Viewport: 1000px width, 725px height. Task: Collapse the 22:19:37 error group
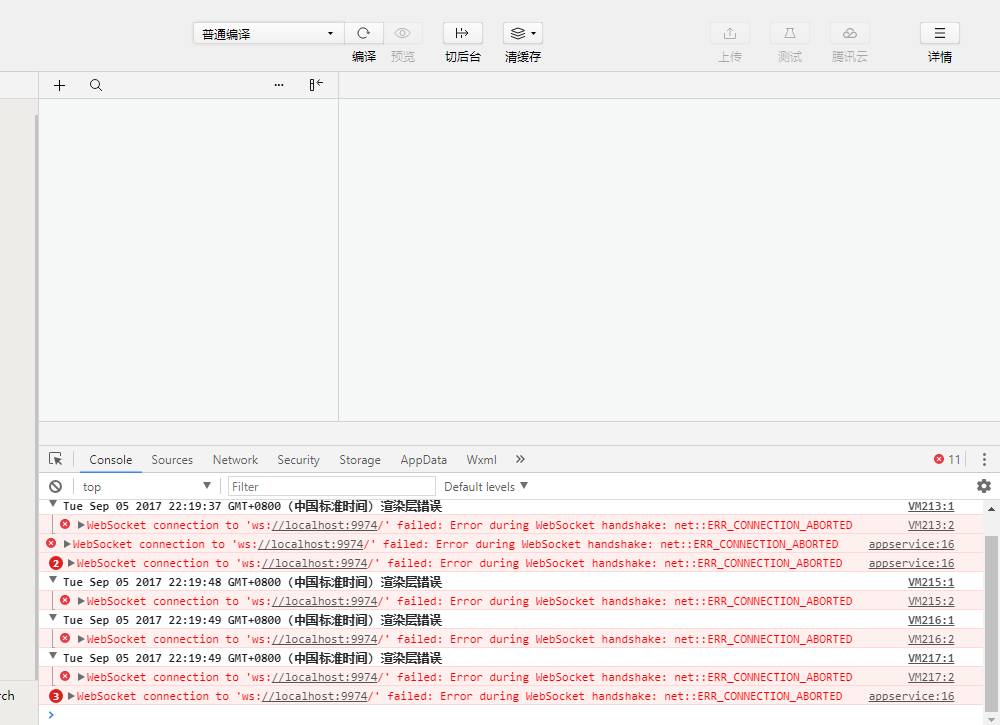tap(54, 504)
